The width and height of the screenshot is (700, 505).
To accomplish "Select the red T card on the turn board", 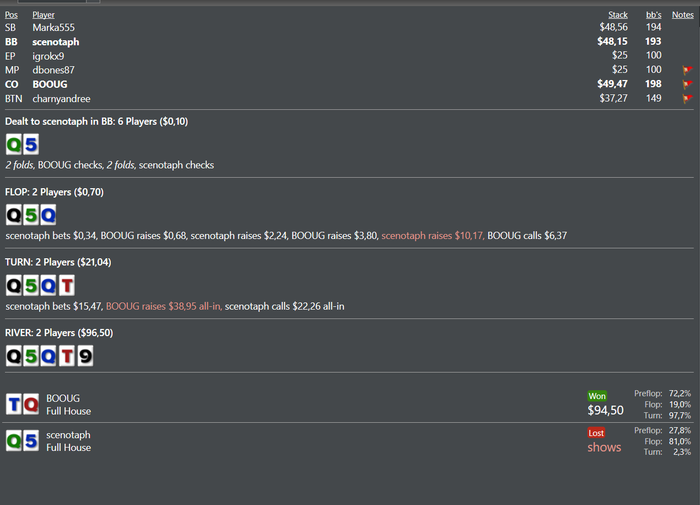I will coord(66,285).
